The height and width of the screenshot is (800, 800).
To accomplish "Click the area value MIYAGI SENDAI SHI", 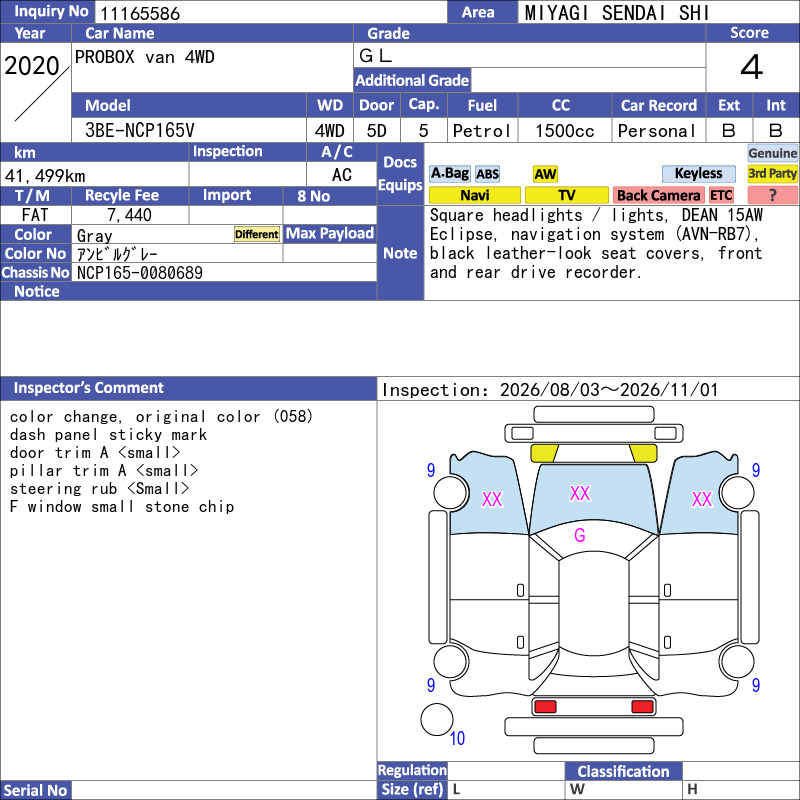I will pos(617,13).
